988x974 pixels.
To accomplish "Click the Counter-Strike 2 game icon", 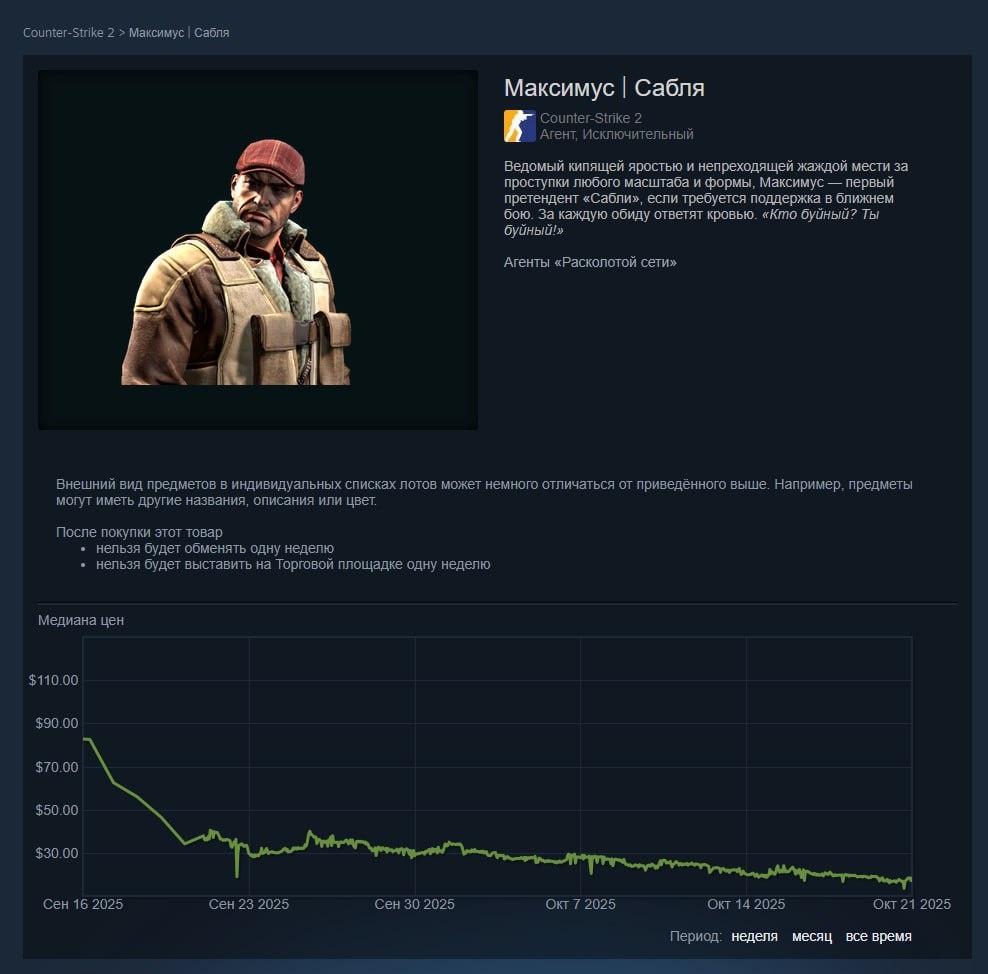I will click(x=519, y=126).
